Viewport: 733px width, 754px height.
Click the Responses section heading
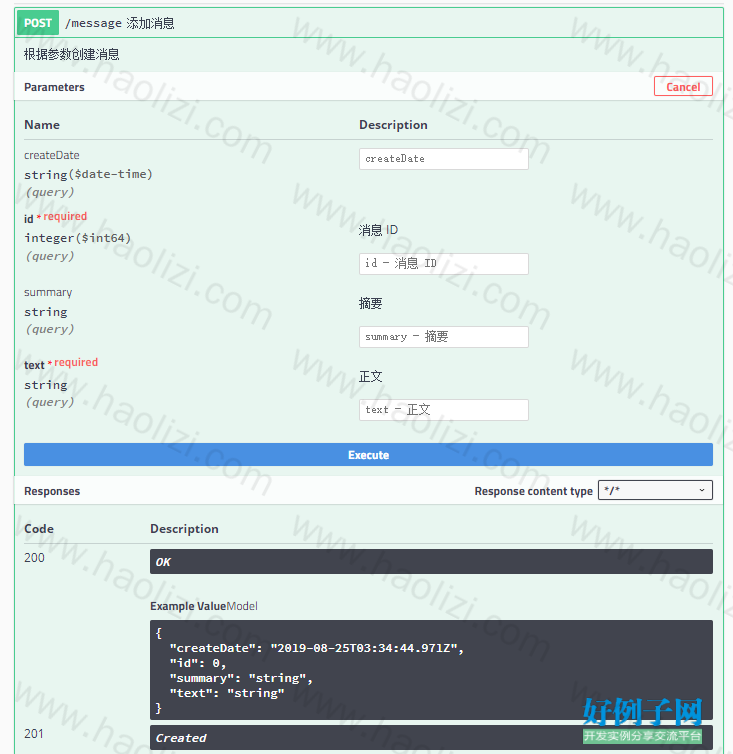click(x=52, y=491)
